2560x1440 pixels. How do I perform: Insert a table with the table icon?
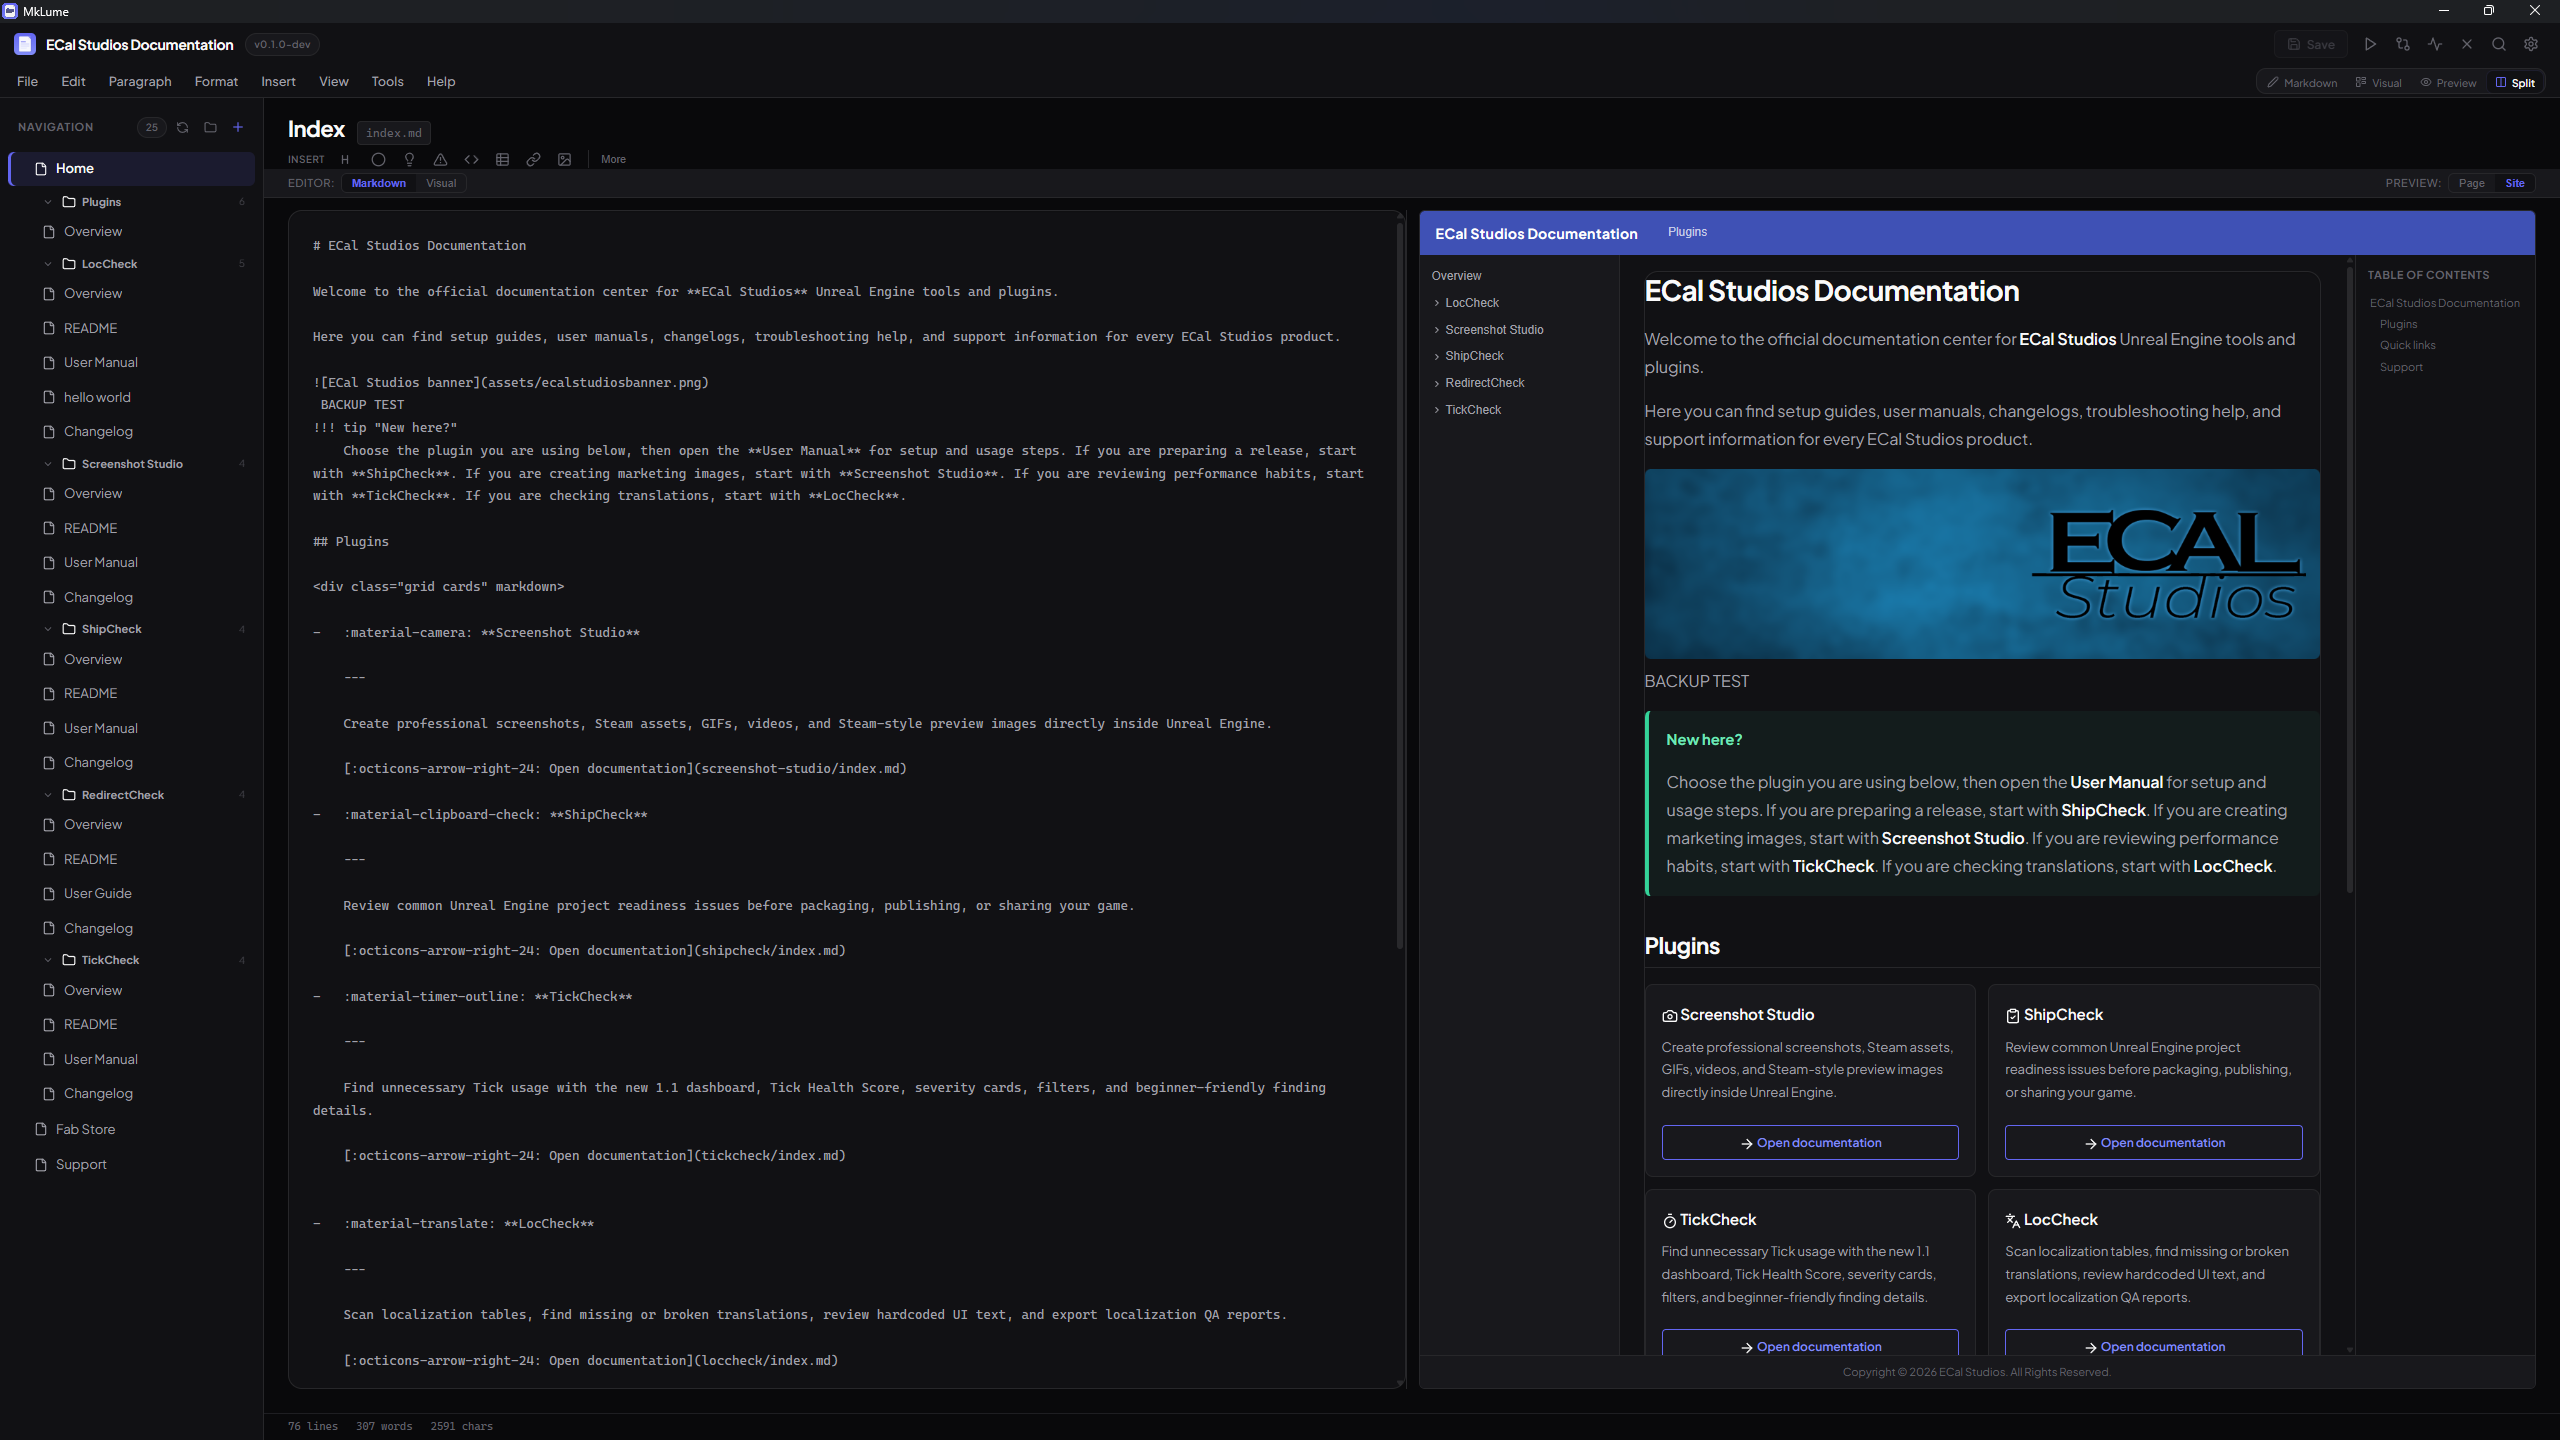(x=502, y=159)
